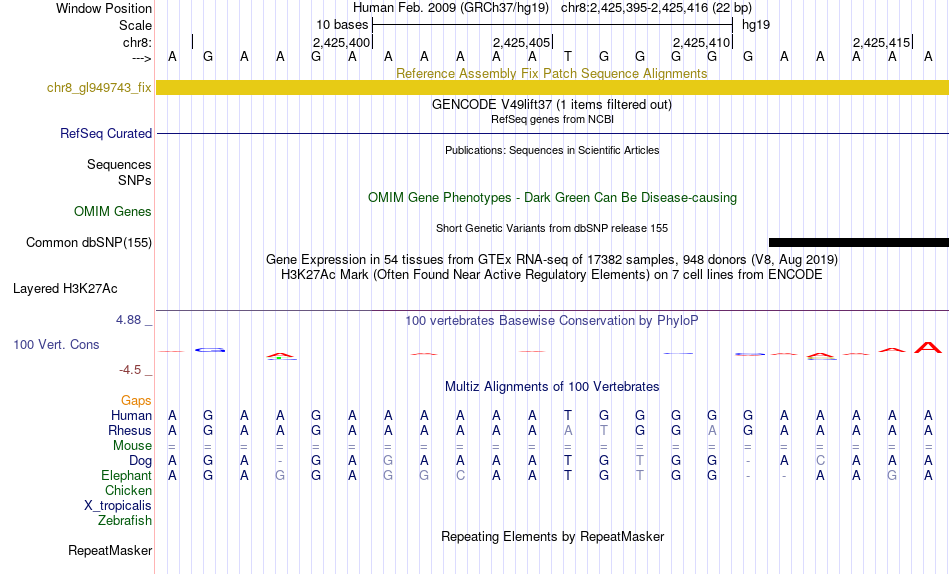Click the 'hg19' label beside the scale bar
The width and height of the screenshot is (950, 574).
756,25
